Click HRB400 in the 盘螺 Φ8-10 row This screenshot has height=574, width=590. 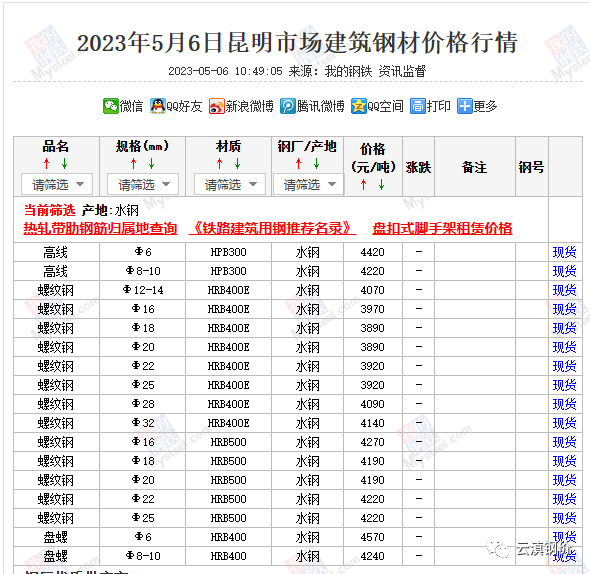click(229, 556)
